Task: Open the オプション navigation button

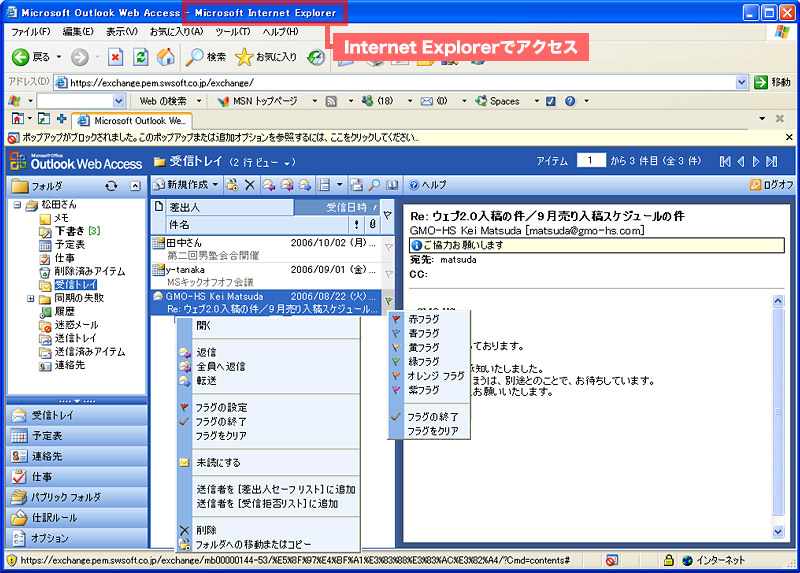Action: tap(77, 538)
